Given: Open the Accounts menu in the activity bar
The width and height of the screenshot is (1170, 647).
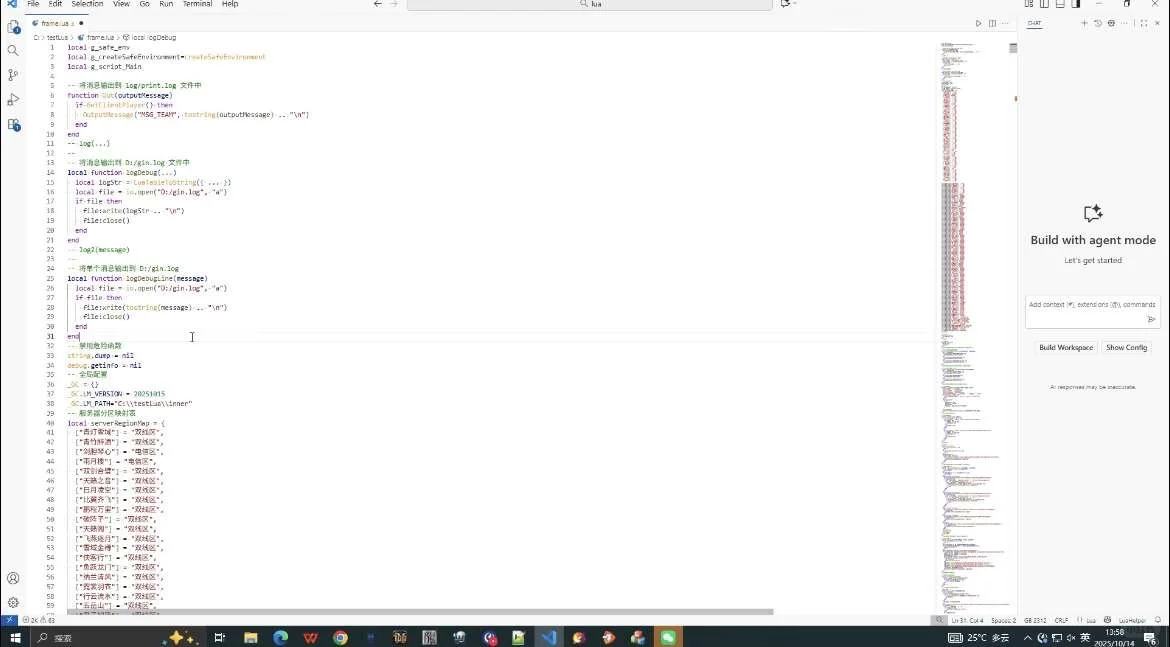Looking at the screenshot, I should click(13, 578).
